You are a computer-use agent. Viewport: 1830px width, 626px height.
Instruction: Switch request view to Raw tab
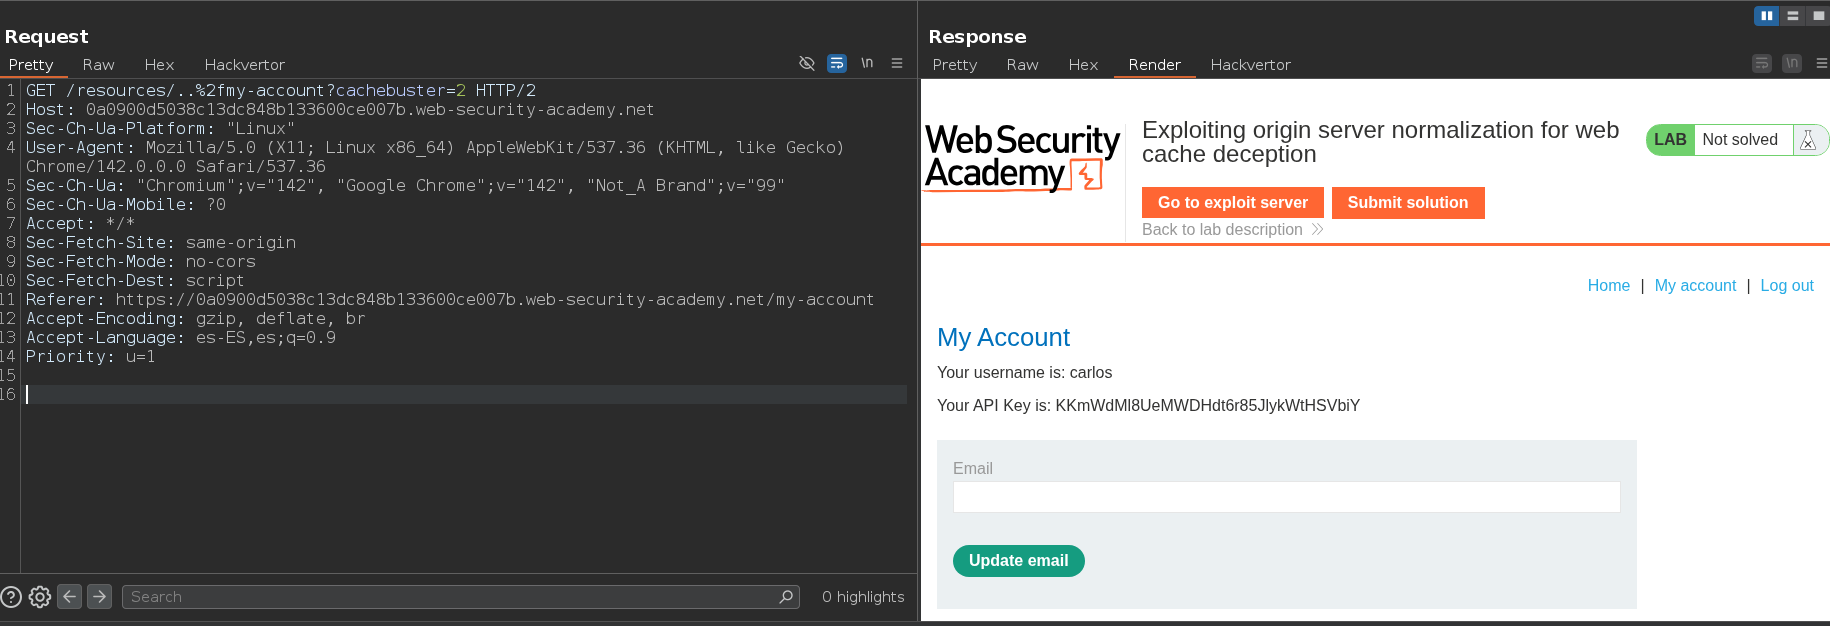98,65
